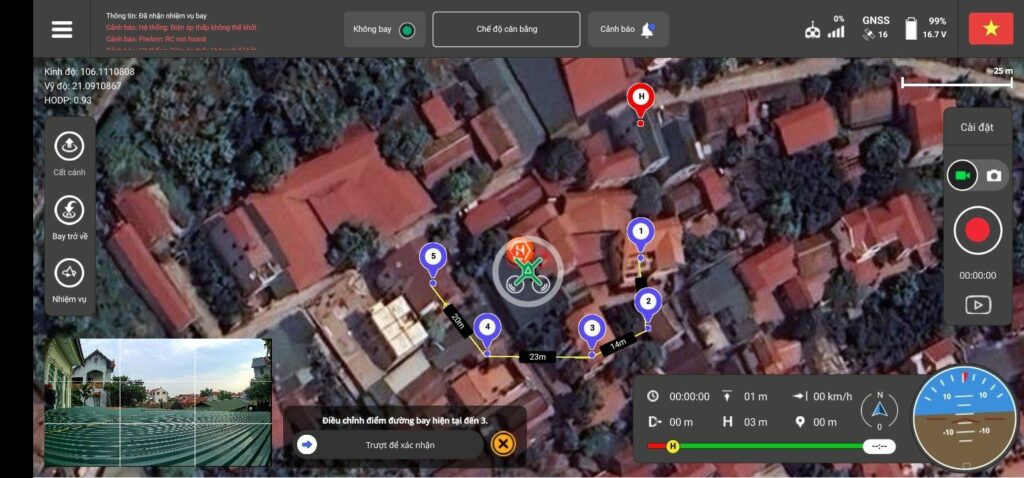The image size is (1024, 478).
Task: Start recording with the red record button
Action: click(977, 231)
